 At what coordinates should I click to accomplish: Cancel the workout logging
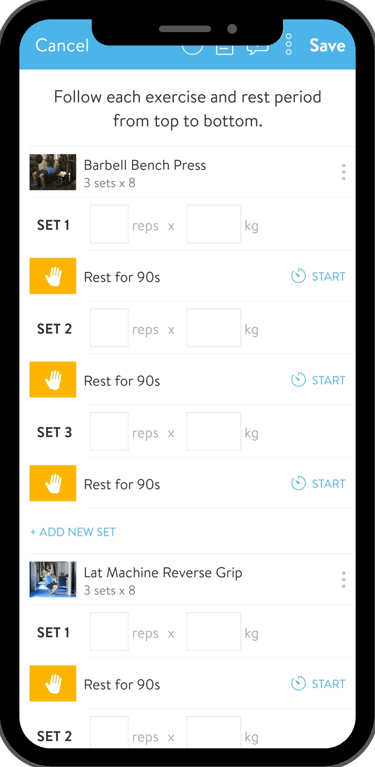click(x=62, y=45)
